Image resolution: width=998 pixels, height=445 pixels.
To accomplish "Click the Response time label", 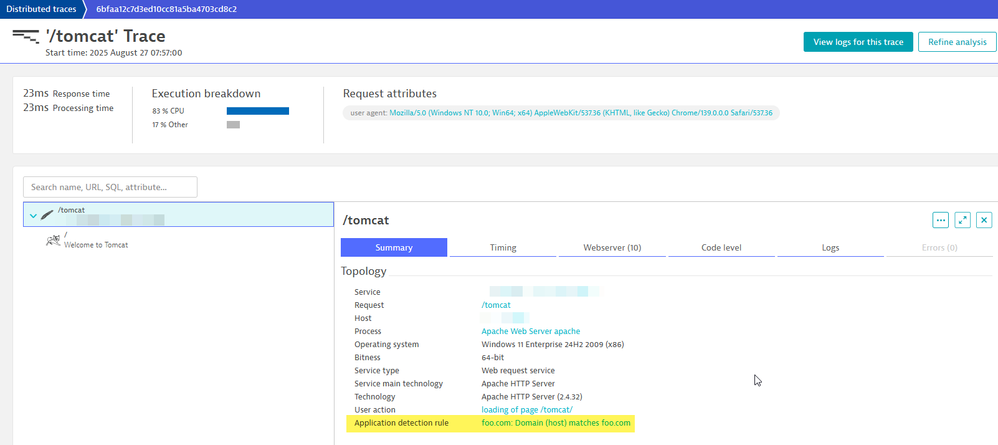I will (81, 94).
